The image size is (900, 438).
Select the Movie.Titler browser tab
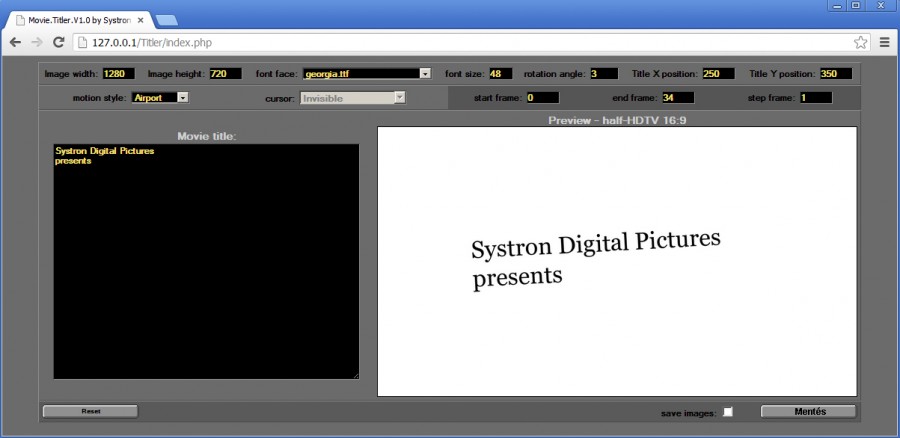[x=75, y=20]
